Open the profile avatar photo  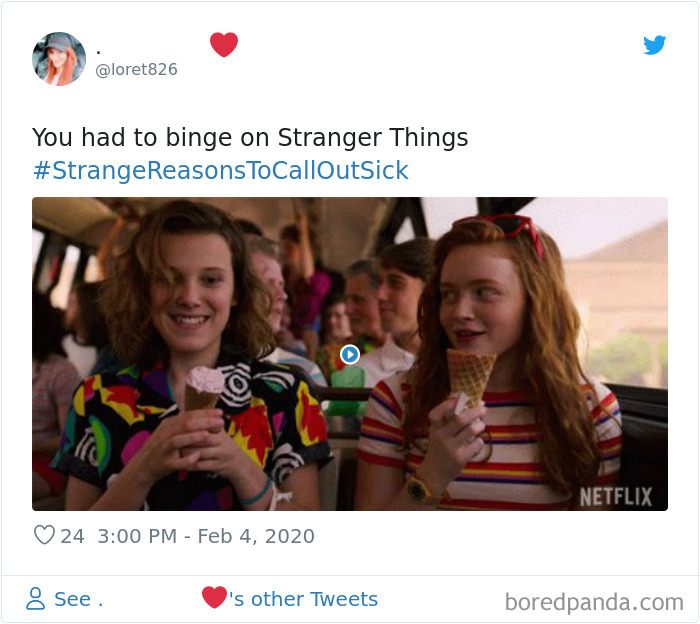click(59, 59)
